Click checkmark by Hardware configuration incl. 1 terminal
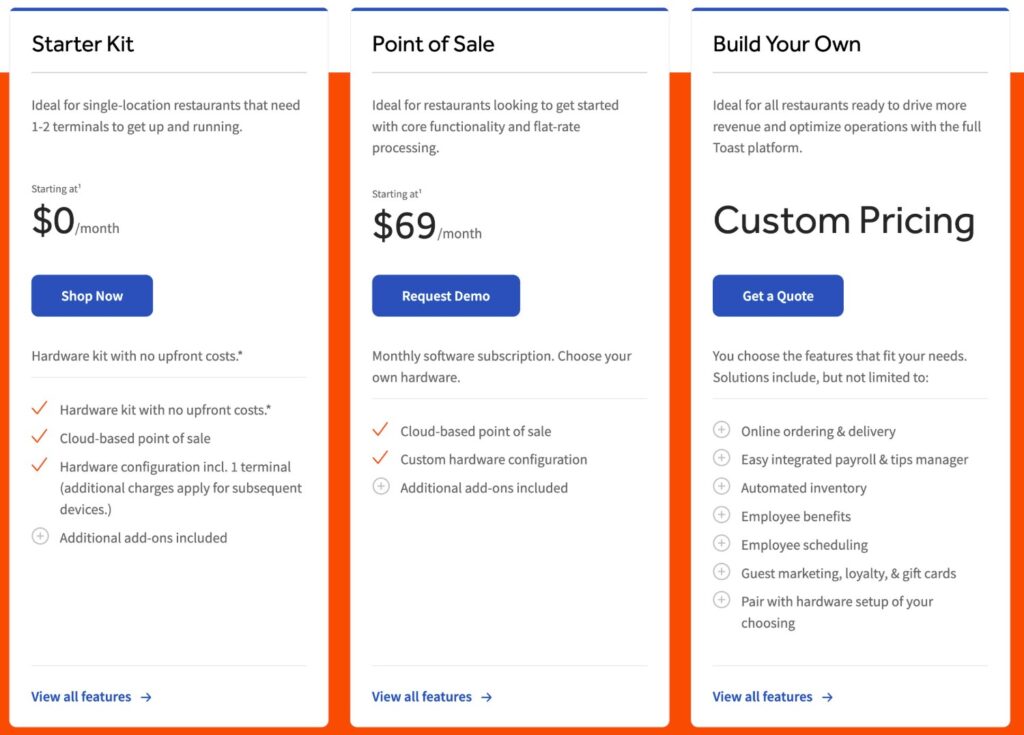 40,465
